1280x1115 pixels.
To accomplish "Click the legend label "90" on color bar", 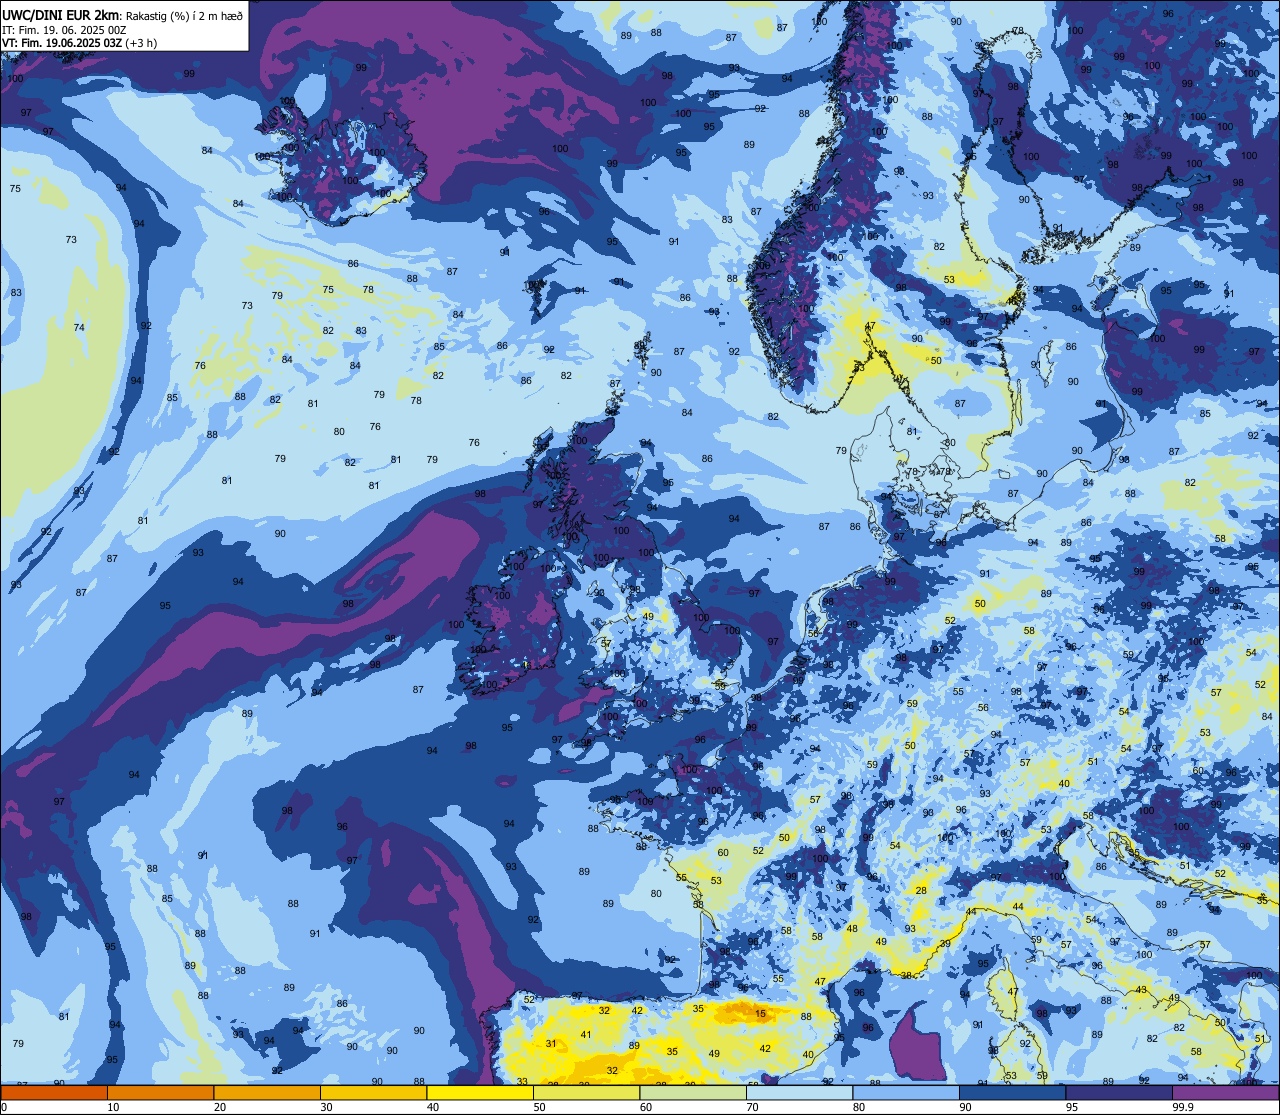I will [x=965, y=1107].
